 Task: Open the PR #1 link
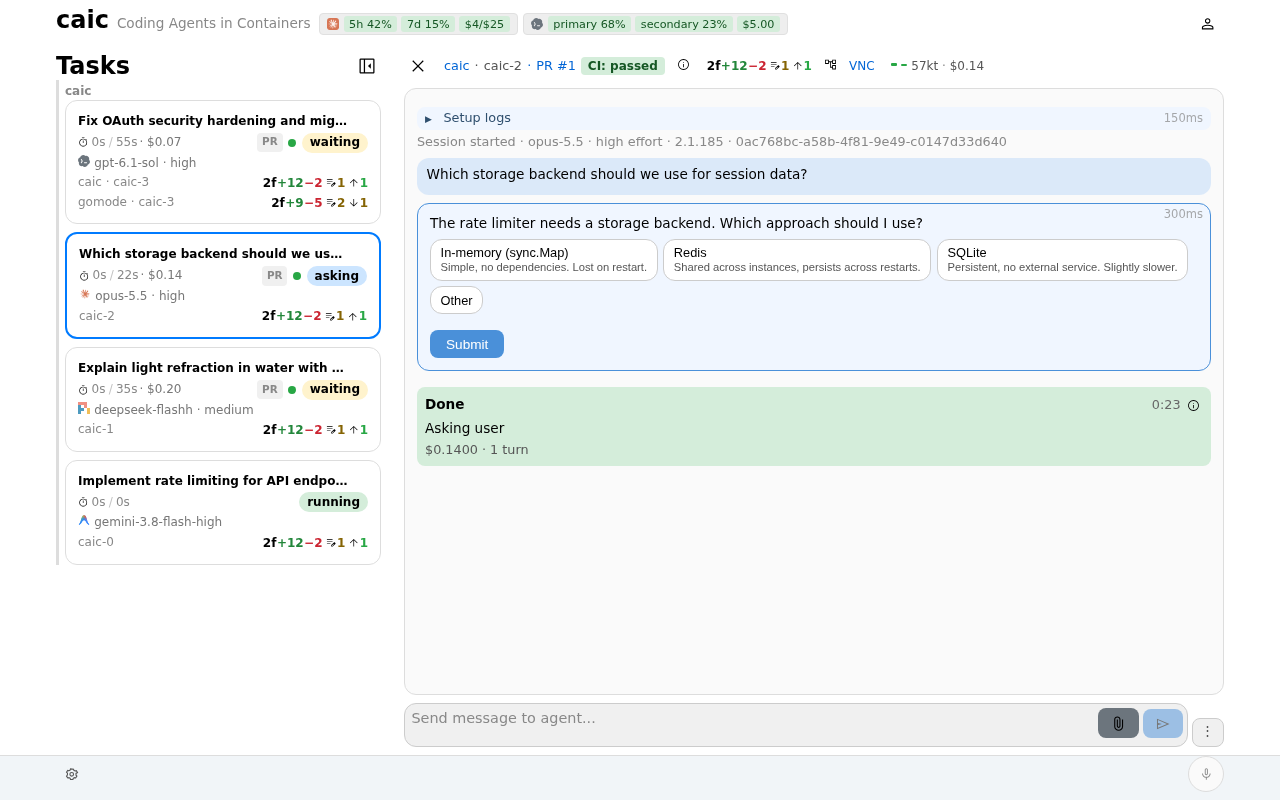coord(556,66)
